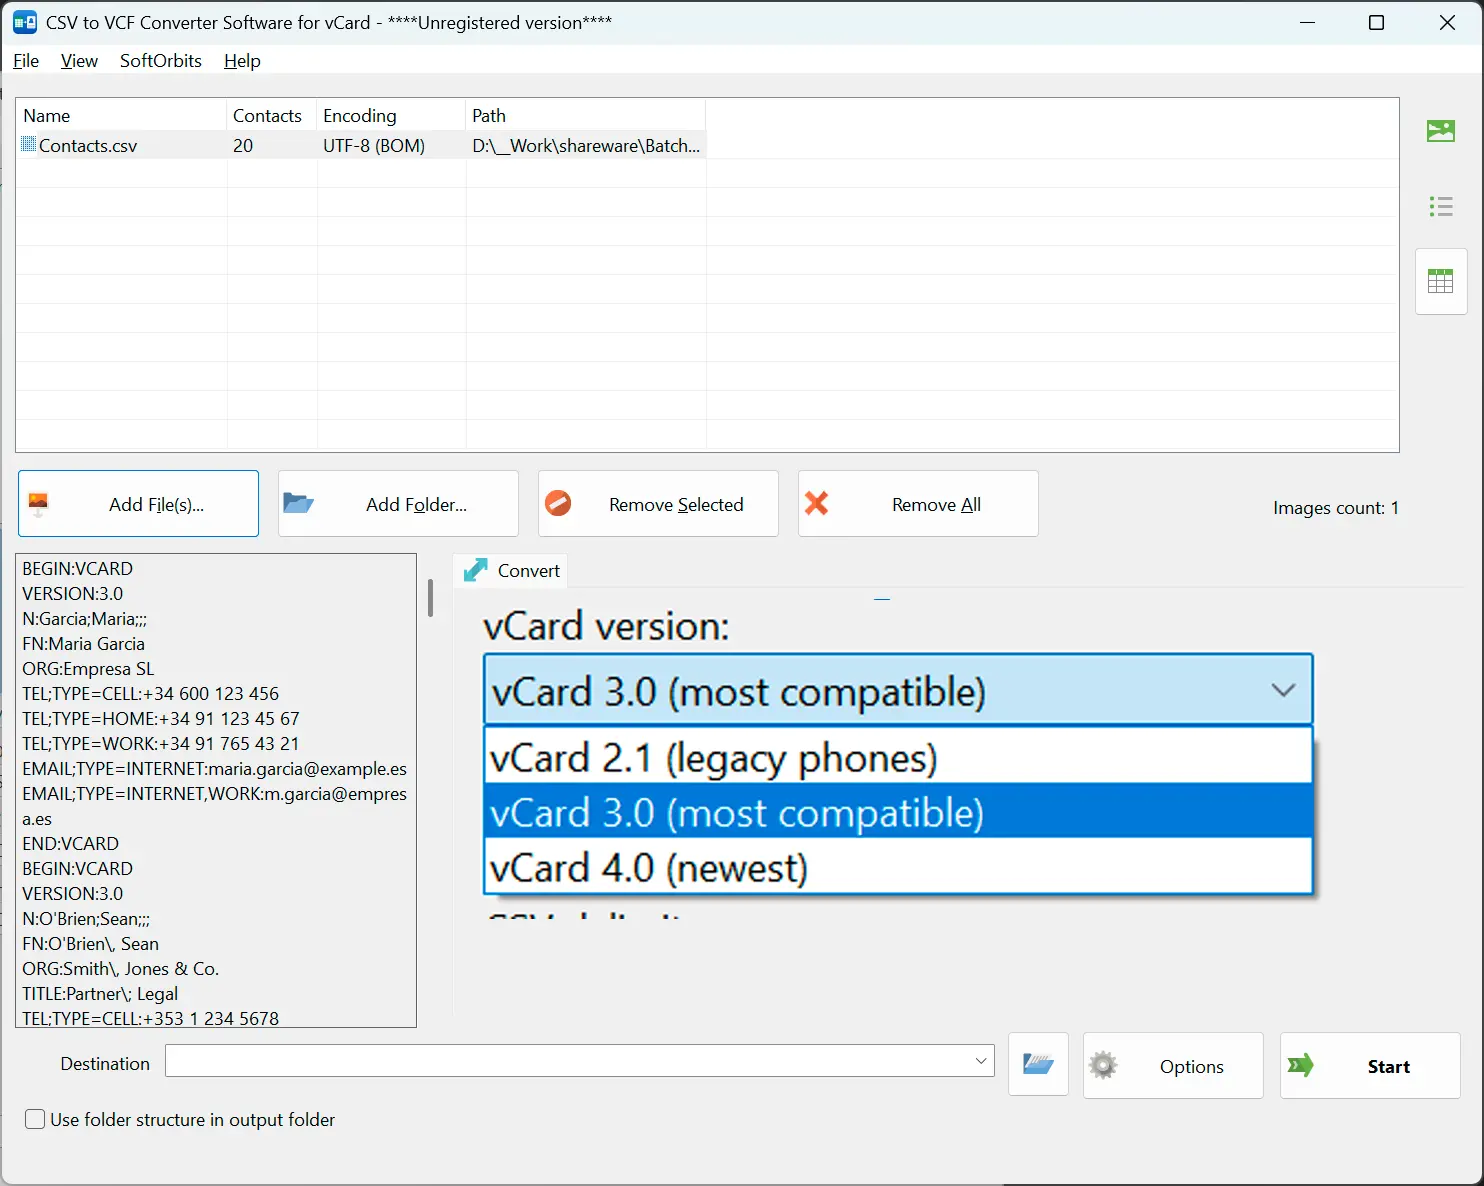Screen dimensions: 1484x1186
Task: Select the Contacts.csv file name
Action: coord(88,146)
